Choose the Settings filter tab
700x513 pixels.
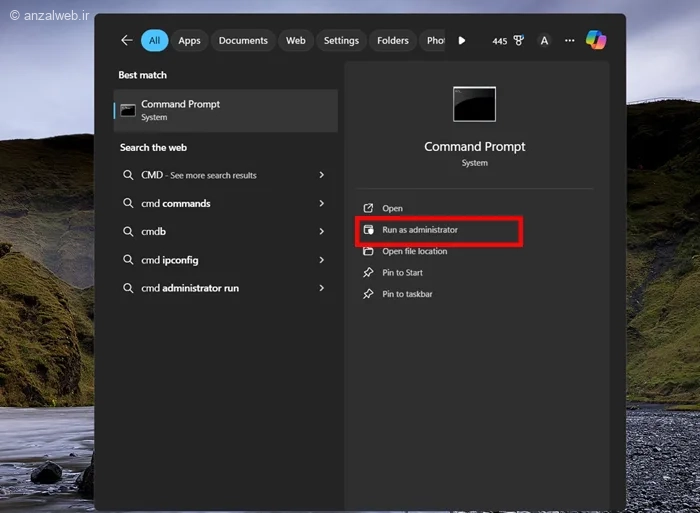(x=341, y=41)
